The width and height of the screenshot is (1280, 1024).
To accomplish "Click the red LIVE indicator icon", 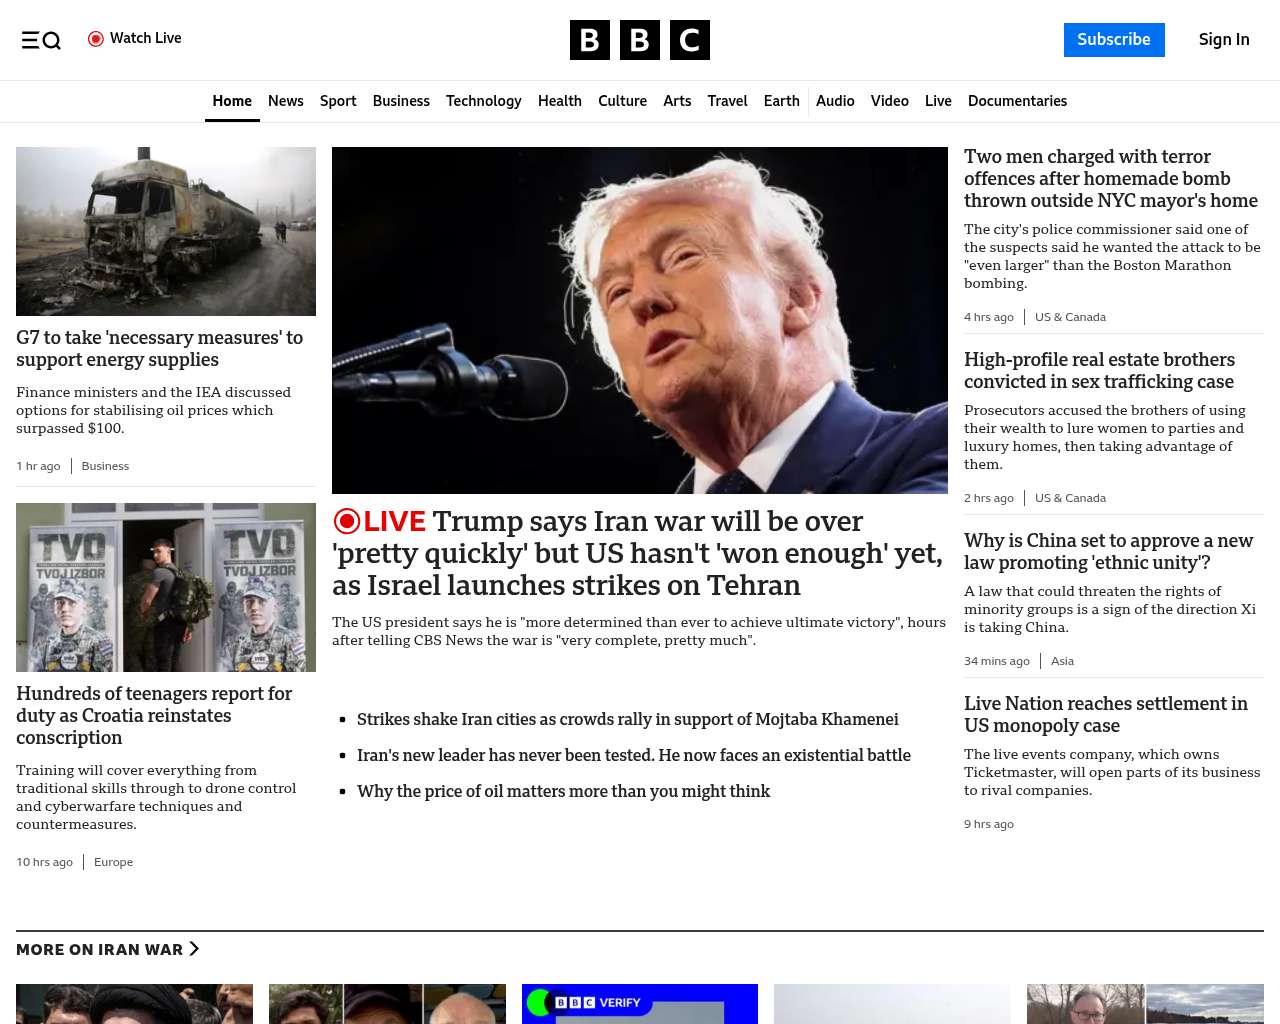I will click(x=347, y=521).
